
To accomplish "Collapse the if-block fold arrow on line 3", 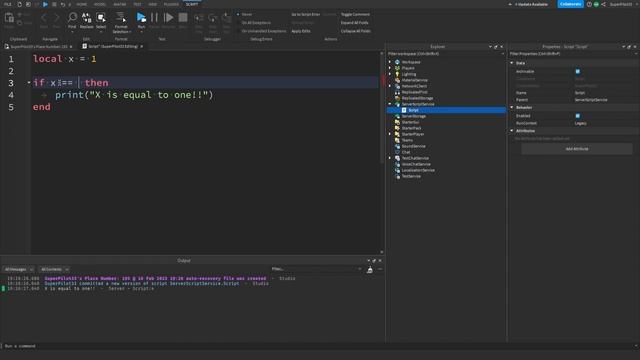I will click(x=29, y=82).
